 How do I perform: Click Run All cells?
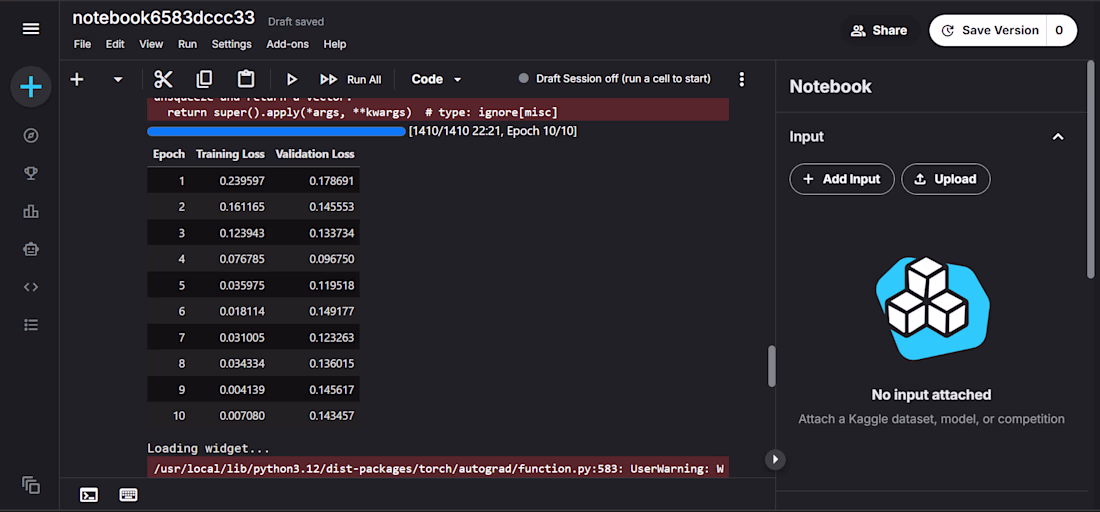point(350,79)
